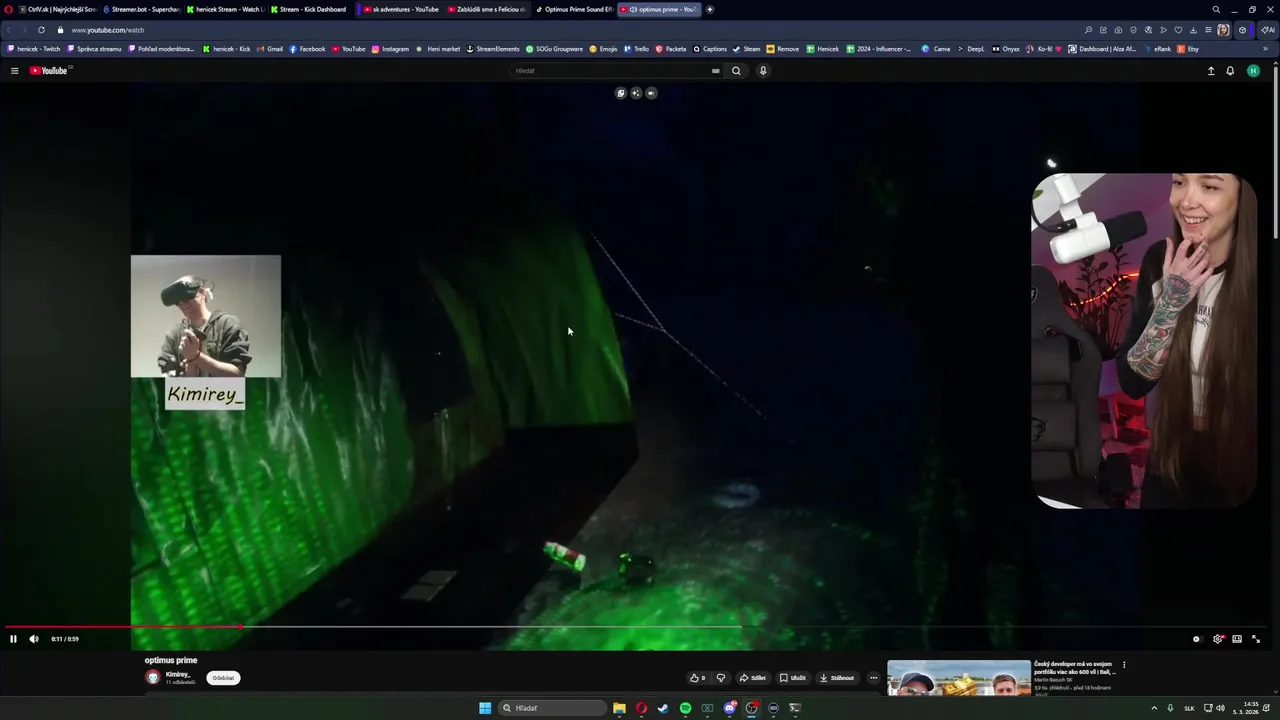
Task: Toggle the autoplay switch in player
Action: click(x=1196, y=639)
